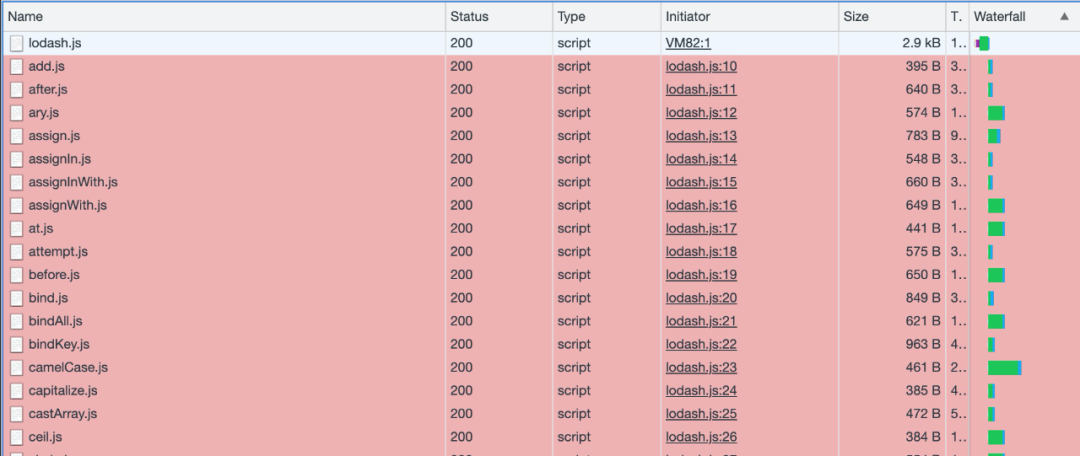Click the assign.js file icon
This screenshot has height=456, width=1080.
point(17,136)
